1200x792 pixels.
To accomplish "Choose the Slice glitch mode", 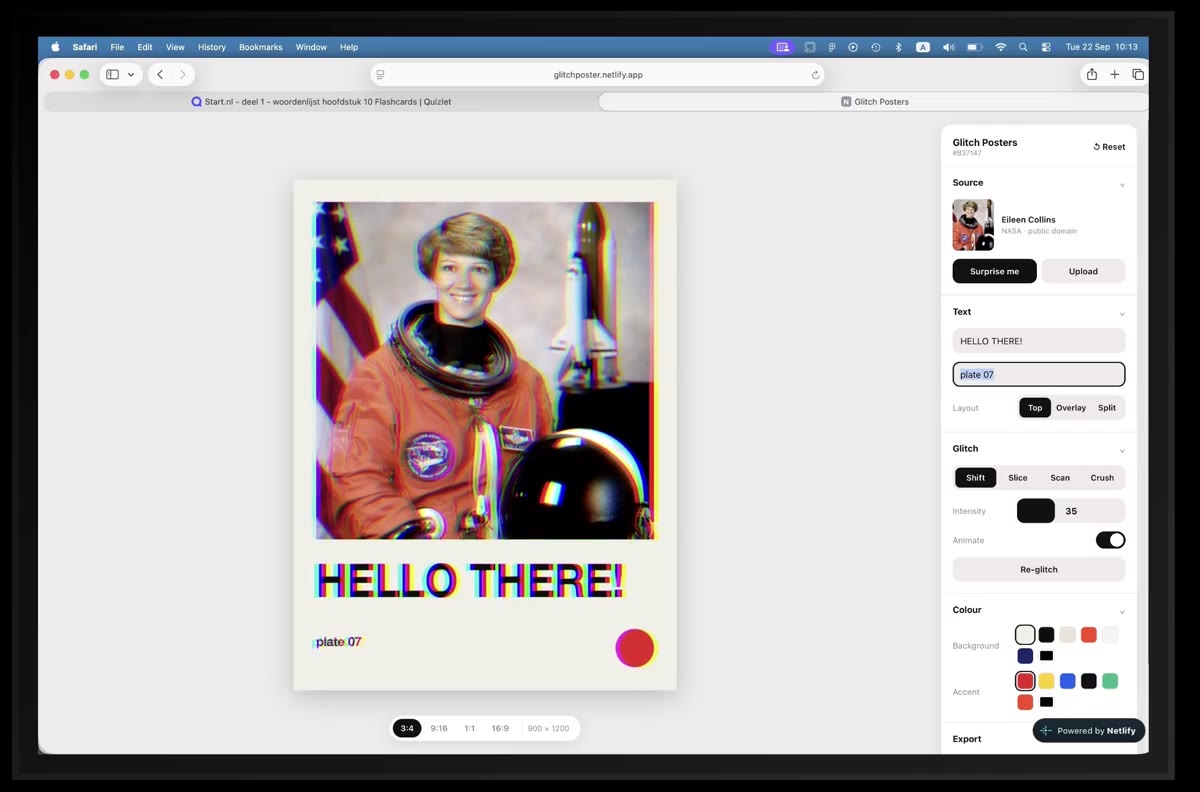I will pyautogui.click(x=1018, y=478).
